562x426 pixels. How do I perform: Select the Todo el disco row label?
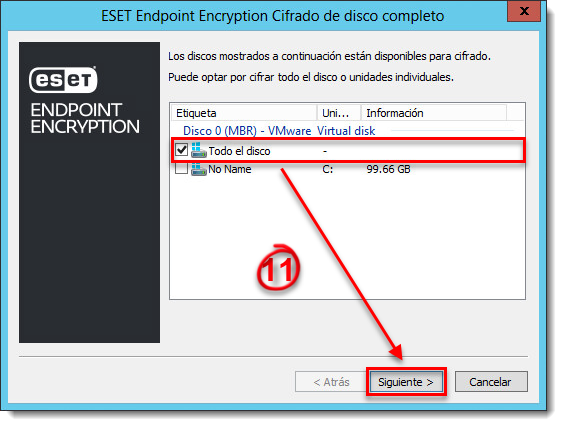click(x=239, y=151)
